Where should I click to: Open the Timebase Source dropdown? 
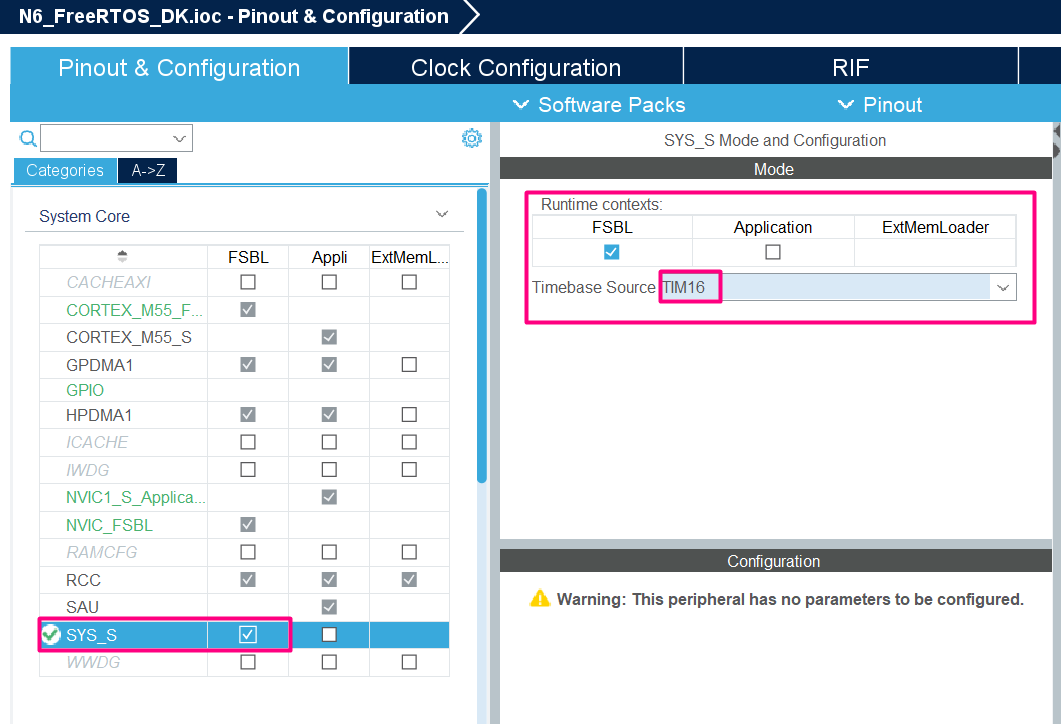coord(1003,287)
